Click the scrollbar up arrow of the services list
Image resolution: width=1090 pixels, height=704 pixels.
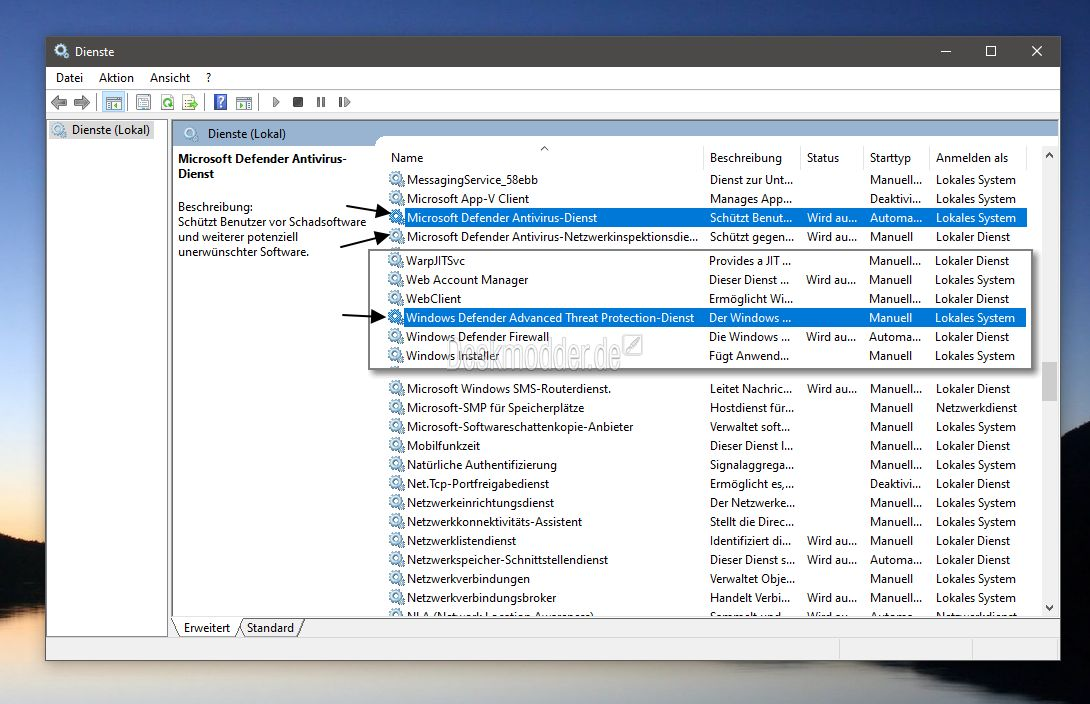[1050, 156]
